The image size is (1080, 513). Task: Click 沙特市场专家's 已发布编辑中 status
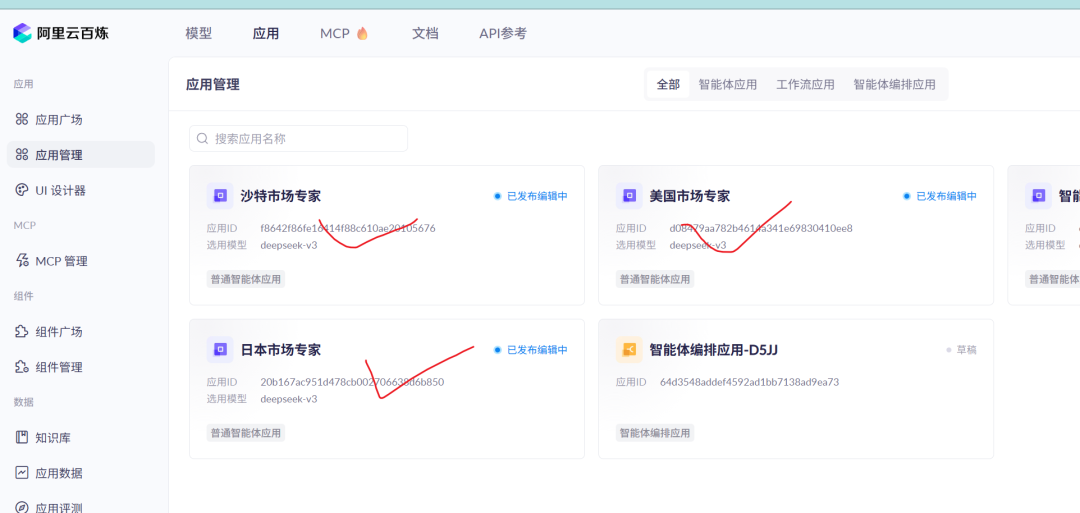(x=531, y=196)
